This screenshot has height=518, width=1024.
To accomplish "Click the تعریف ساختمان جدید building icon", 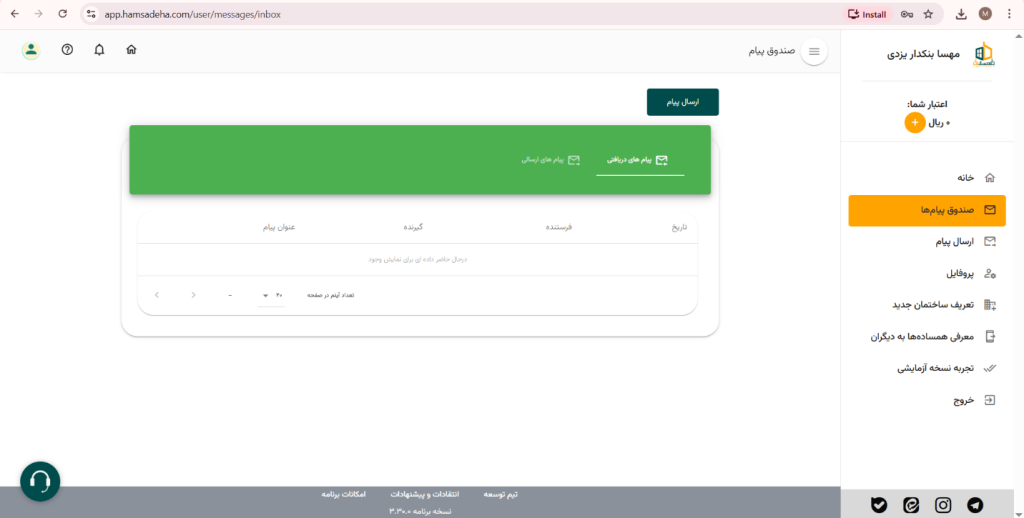I will click(x=989, y=305).
